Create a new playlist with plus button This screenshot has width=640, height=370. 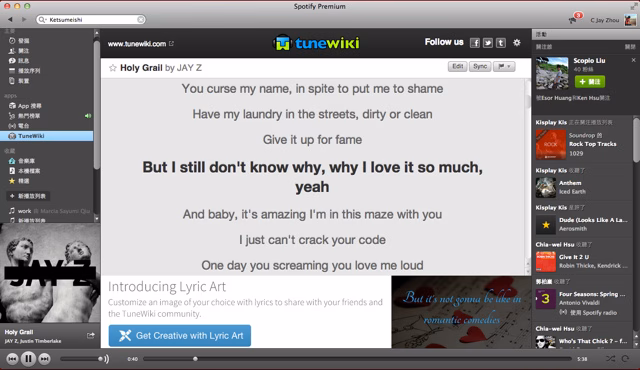point(28,196)
